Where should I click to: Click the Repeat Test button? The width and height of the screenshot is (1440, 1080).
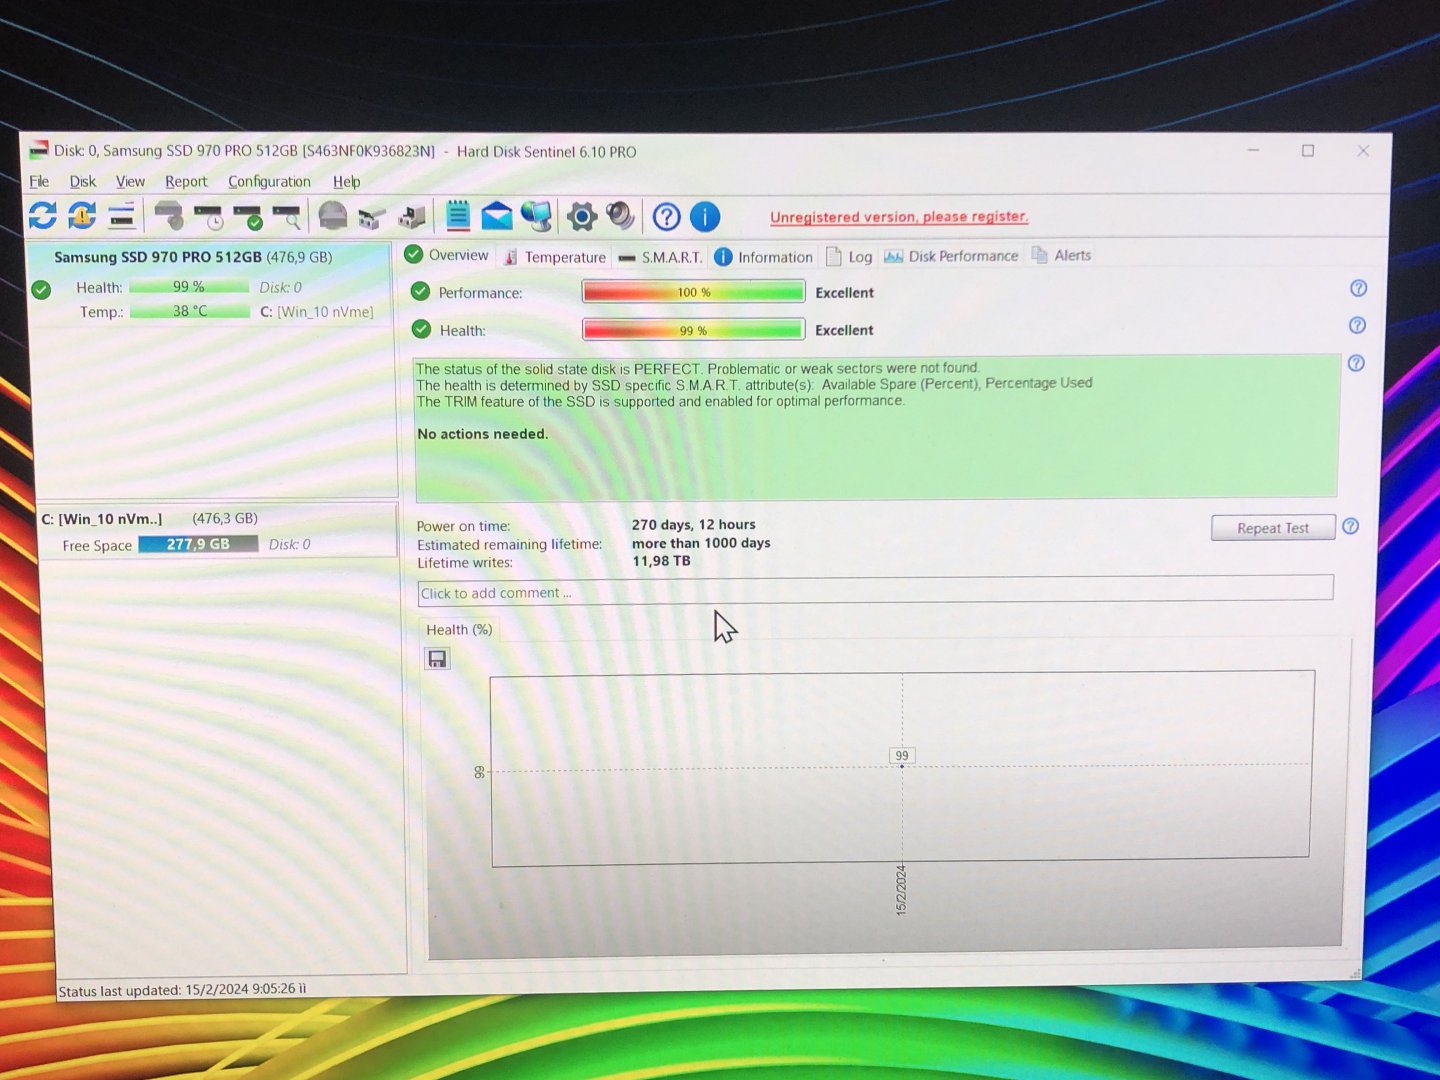[x=1273, y=528]
